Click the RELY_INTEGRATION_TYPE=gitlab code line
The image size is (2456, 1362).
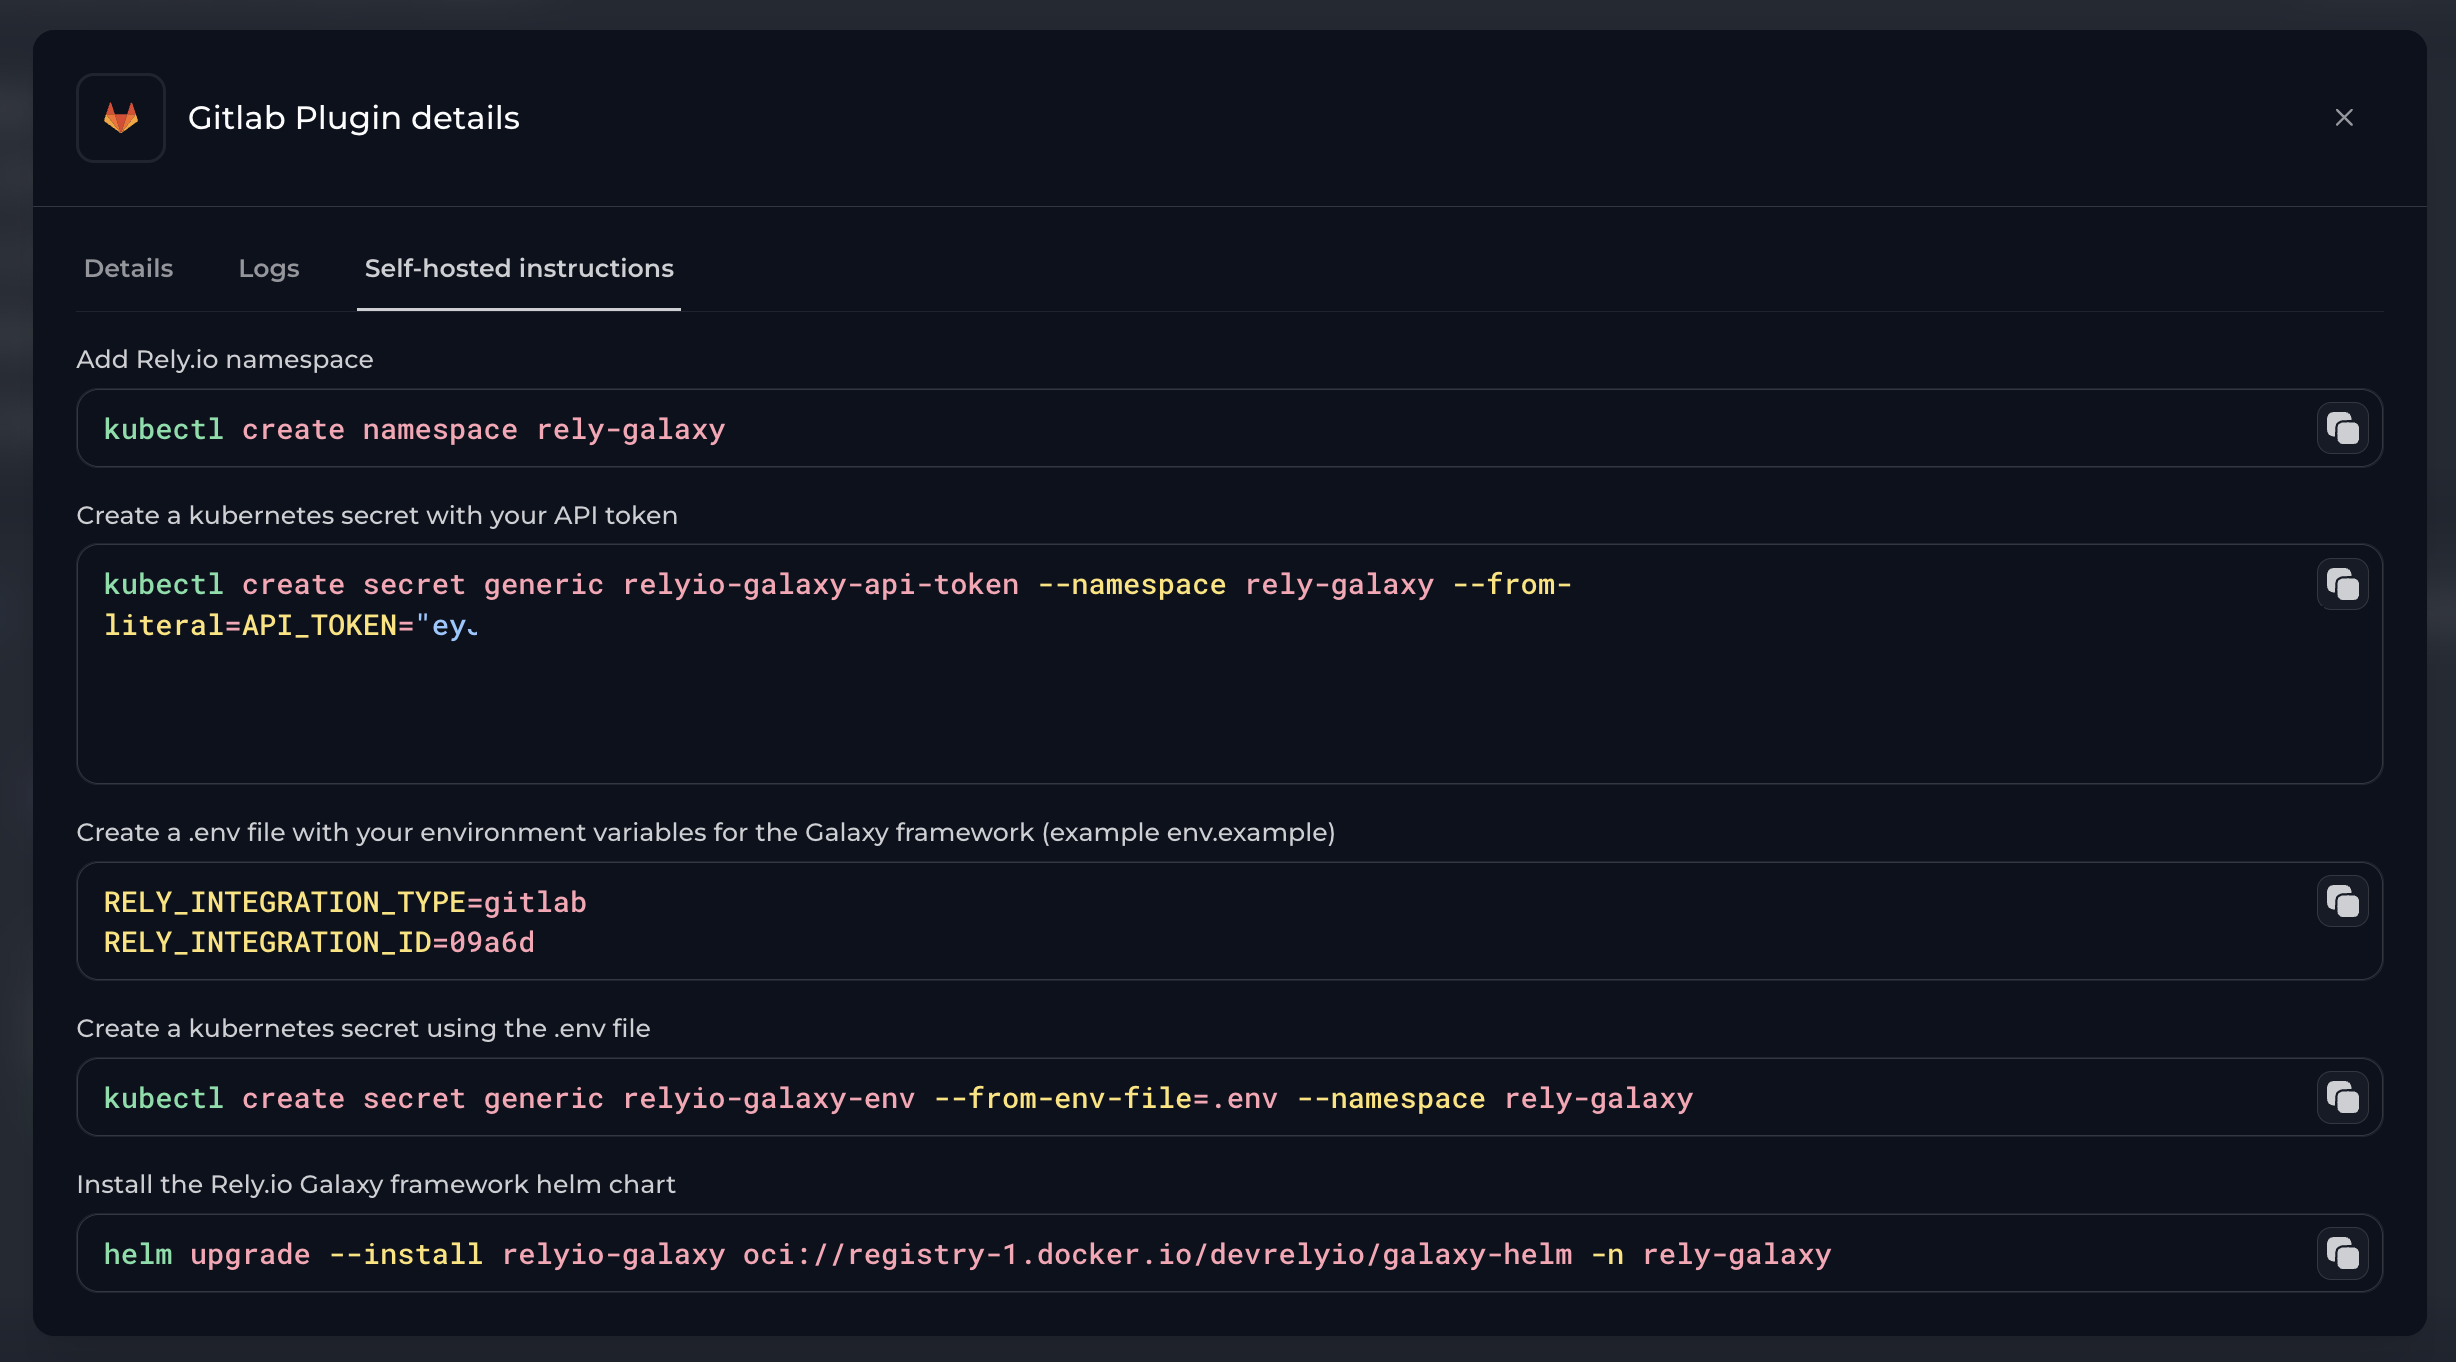pos(345,902)
